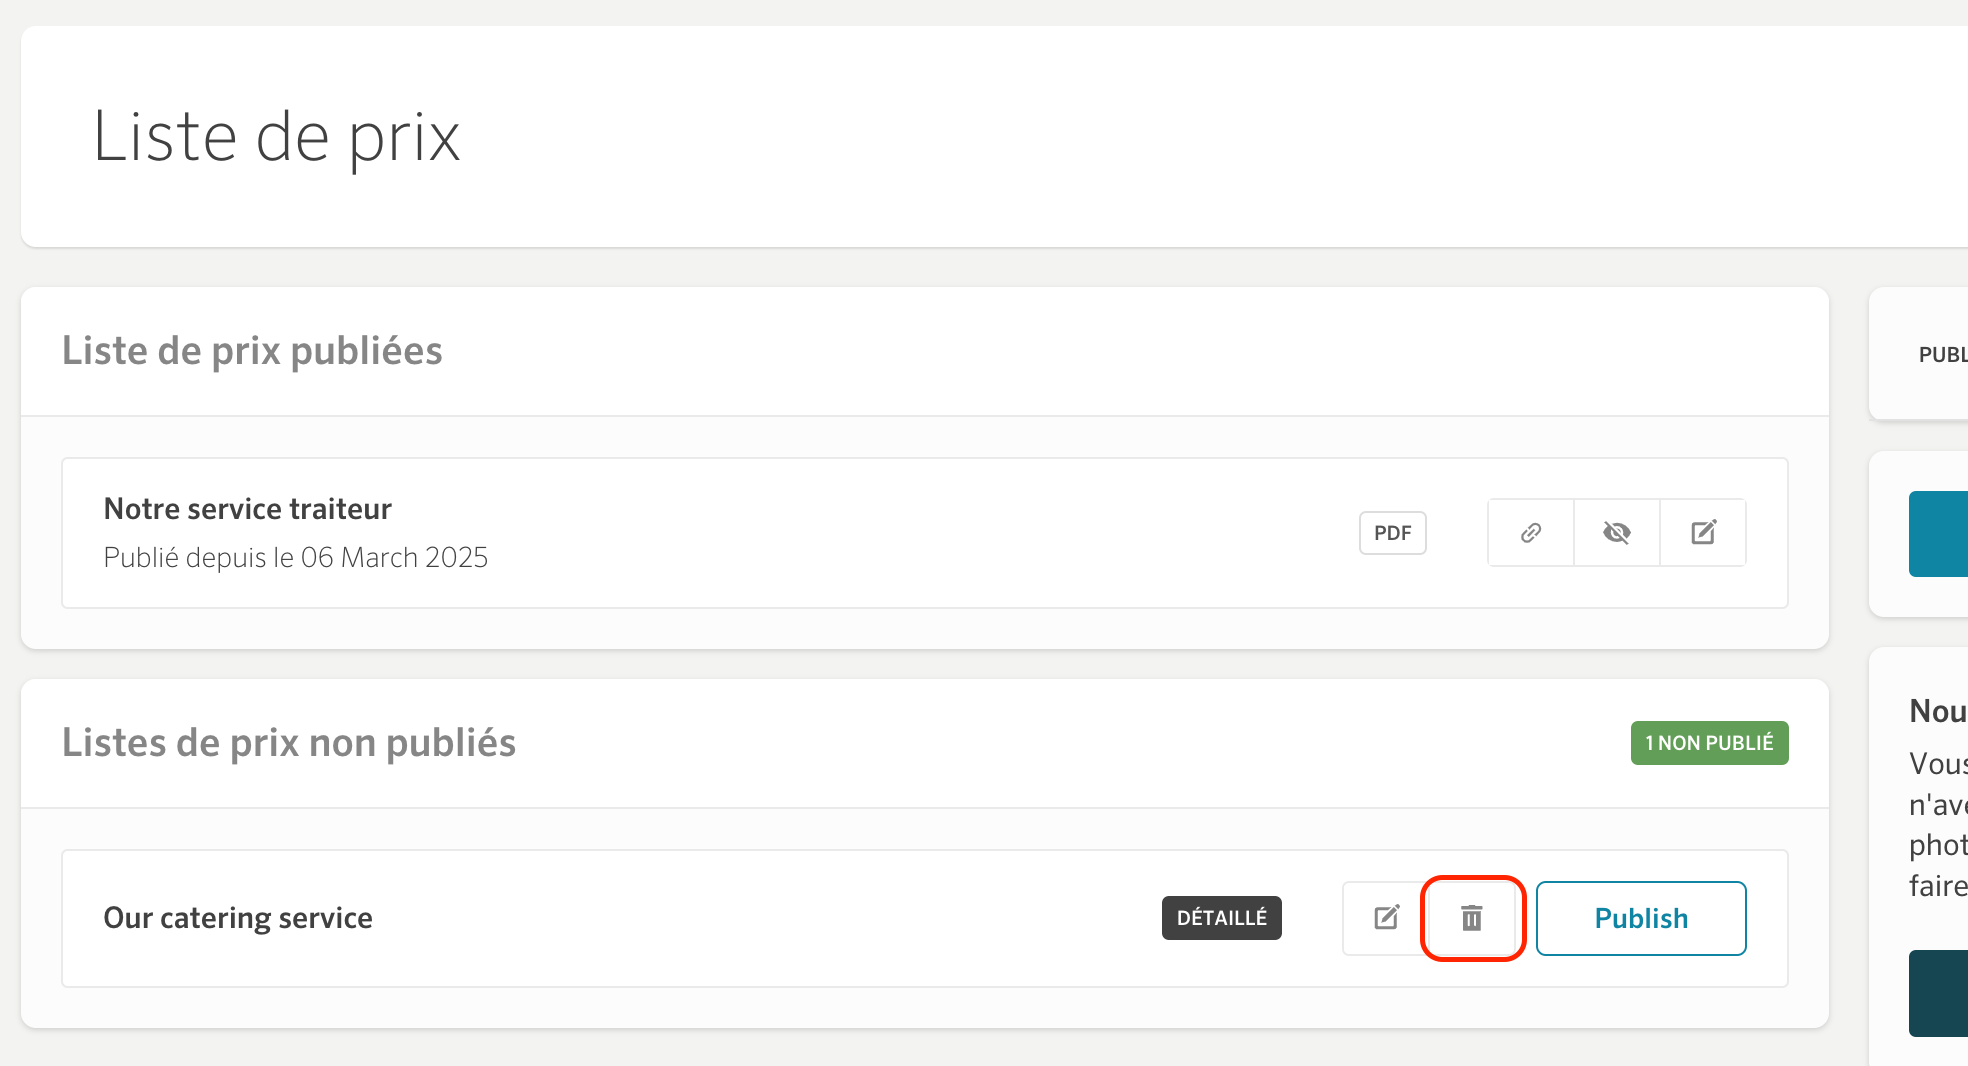Click the dark teal button in right sidebar
The width and height of the screenshot is (1968, 1066).
(1938, 993)
